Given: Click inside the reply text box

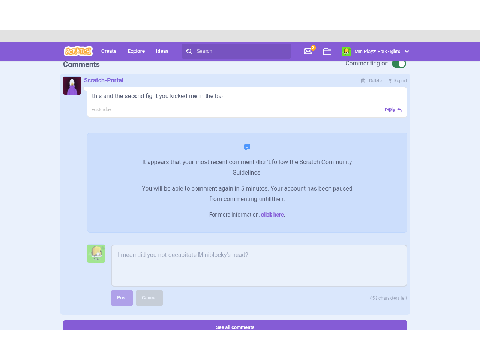Looking at the screenshot, I should (x=259, y=266).
